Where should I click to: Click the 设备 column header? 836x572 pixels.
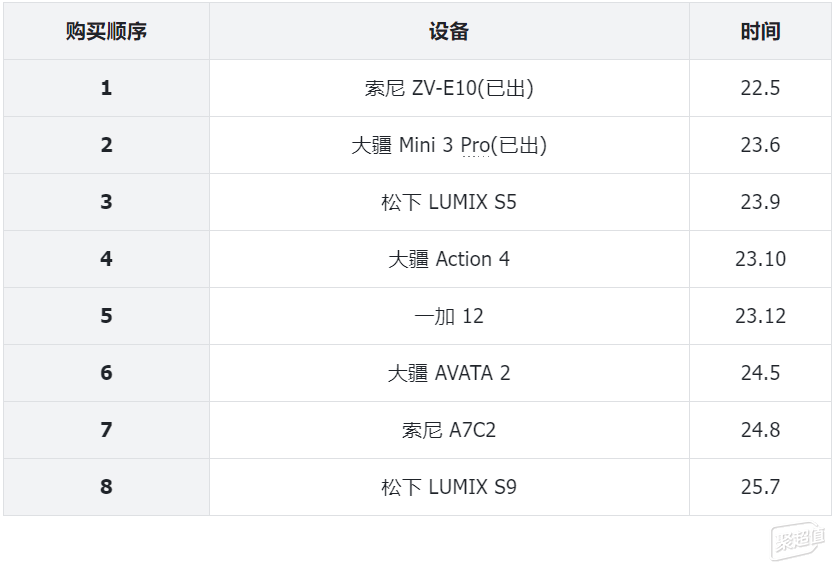tap(449, 31)
